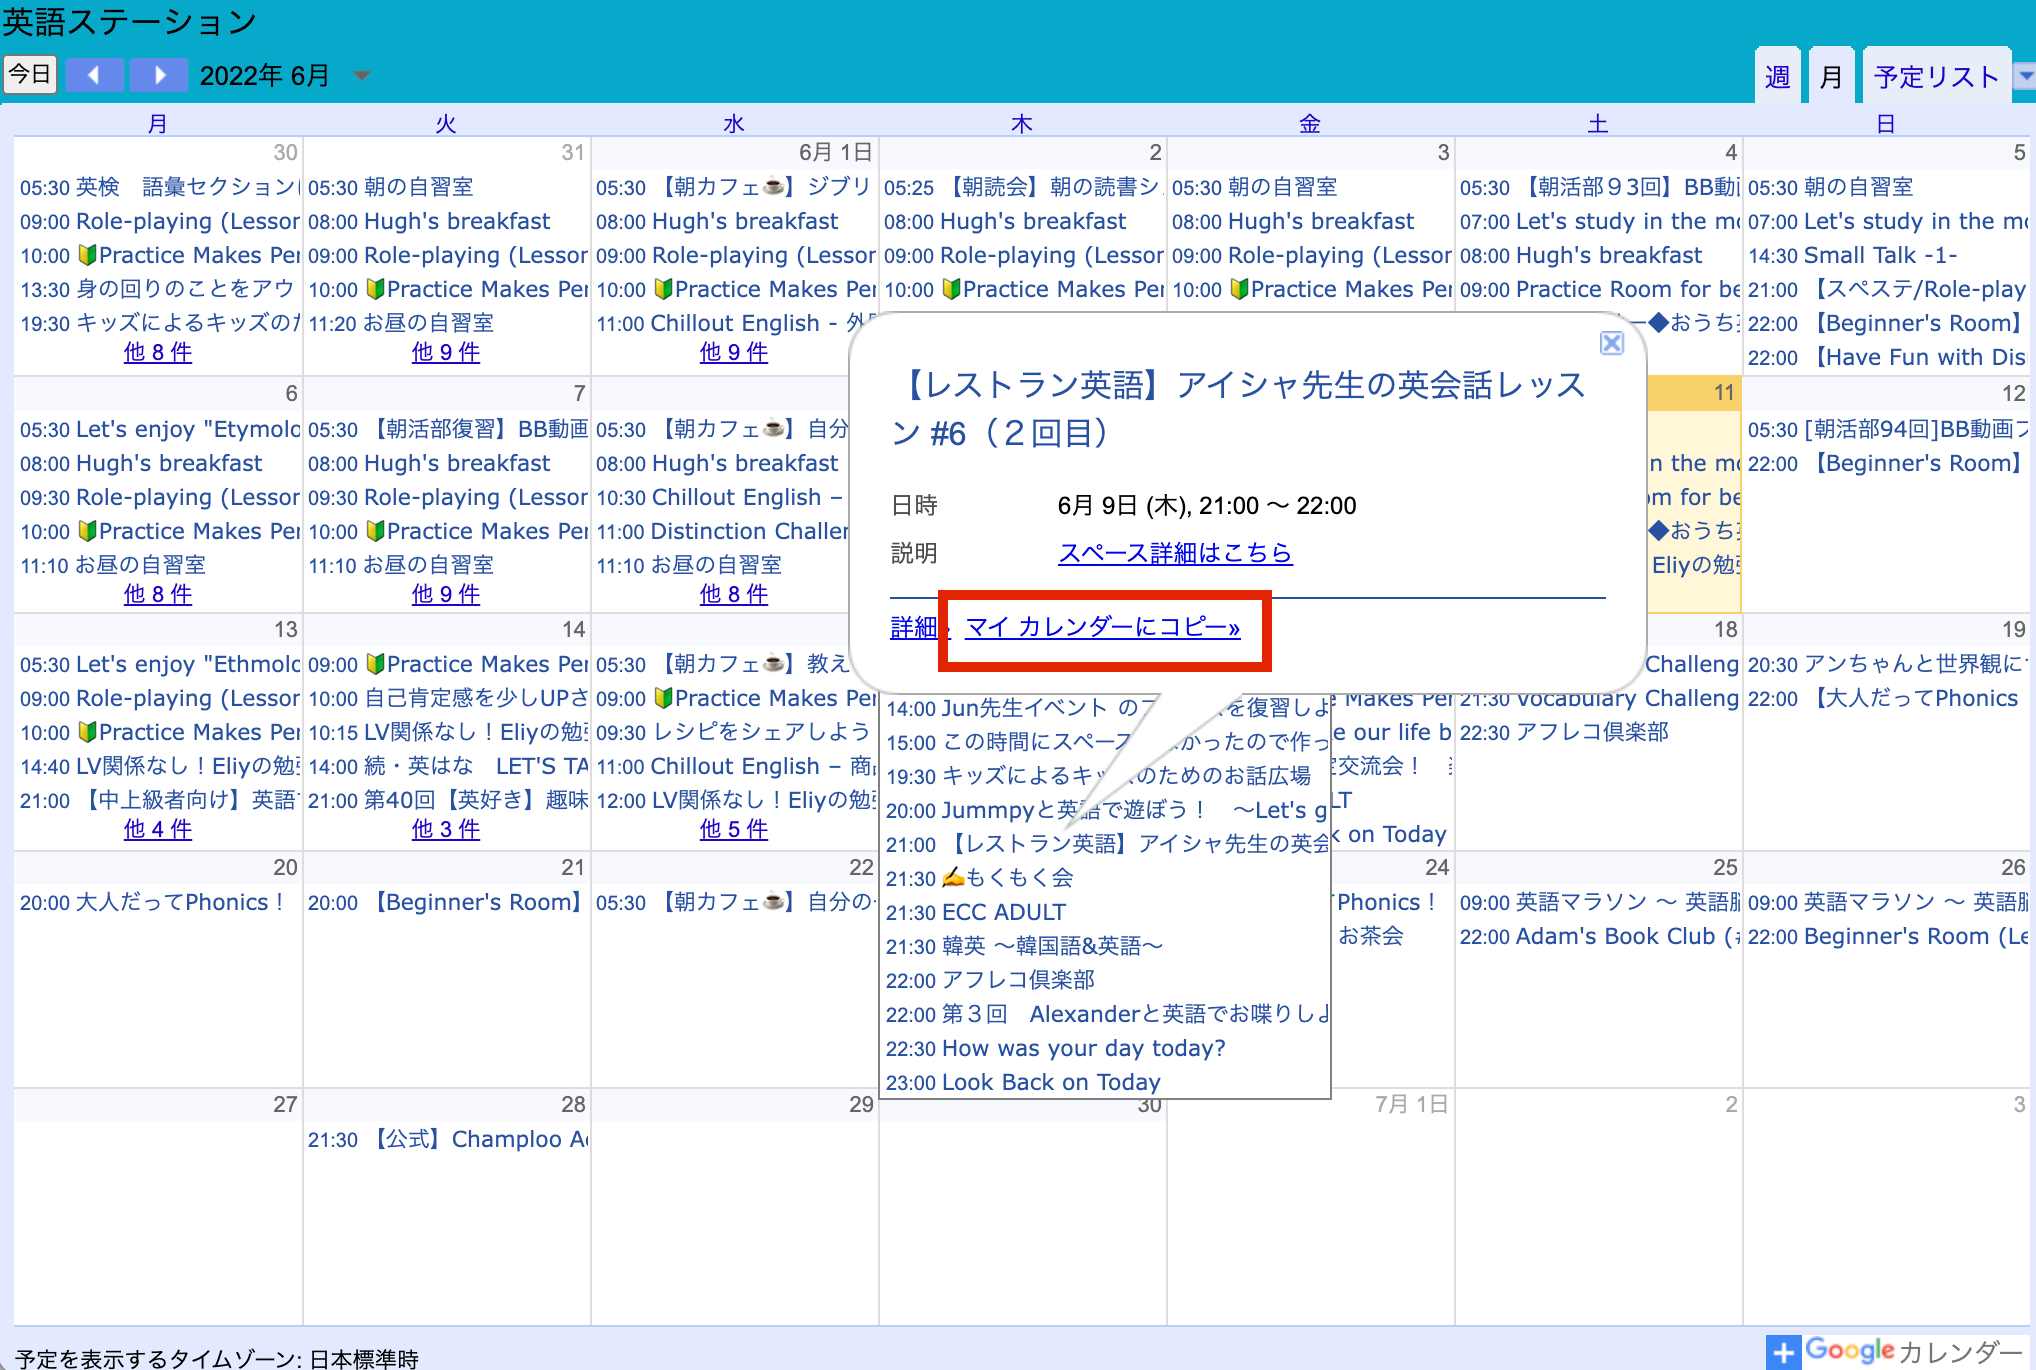The width and height of the screenshot is (2036, 1370).
Task: Expand 他 9 件 on June 1st
Action: click(733, 352)
